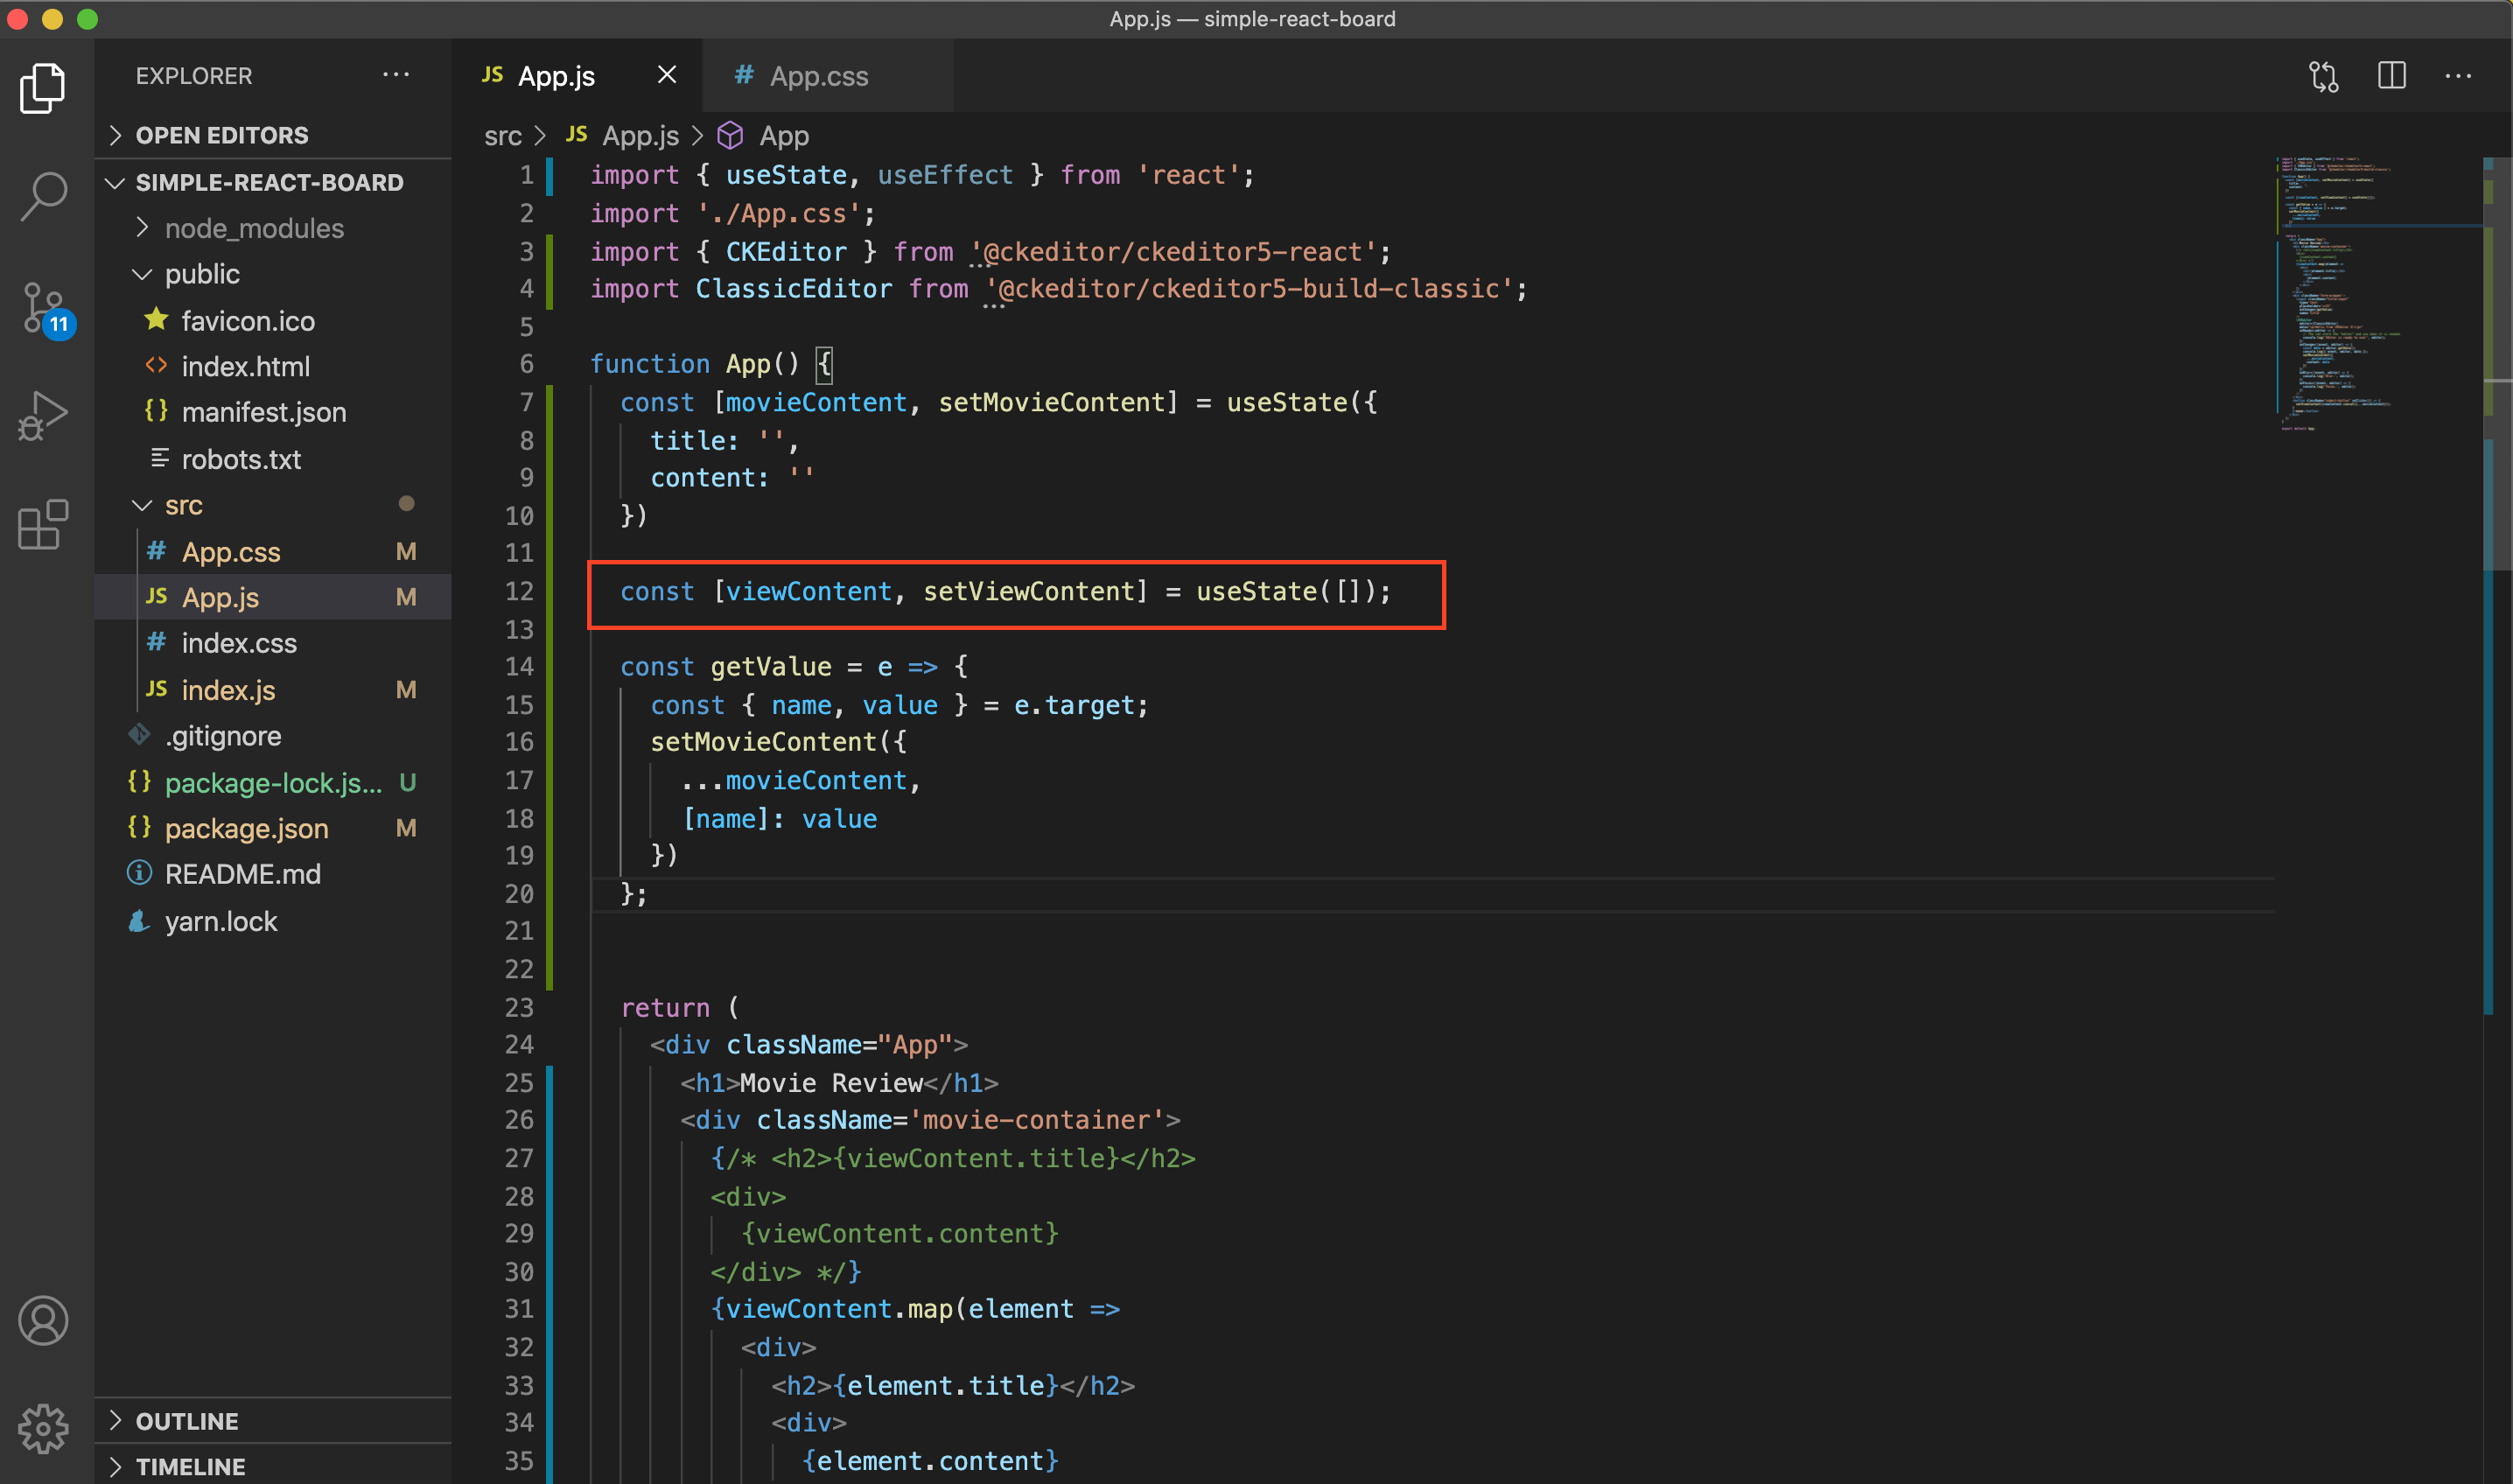Expand the OUTLINE section

(187, 1421)
